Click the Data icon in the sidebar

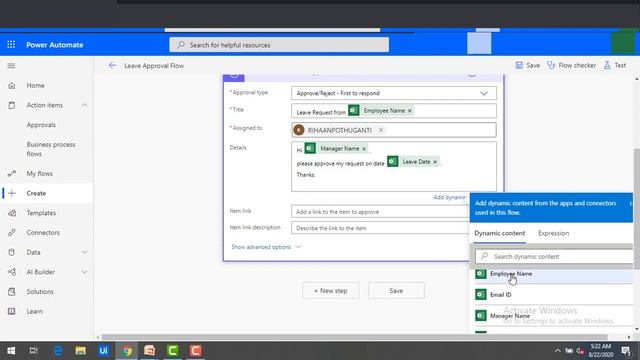[x=12, y=252]
